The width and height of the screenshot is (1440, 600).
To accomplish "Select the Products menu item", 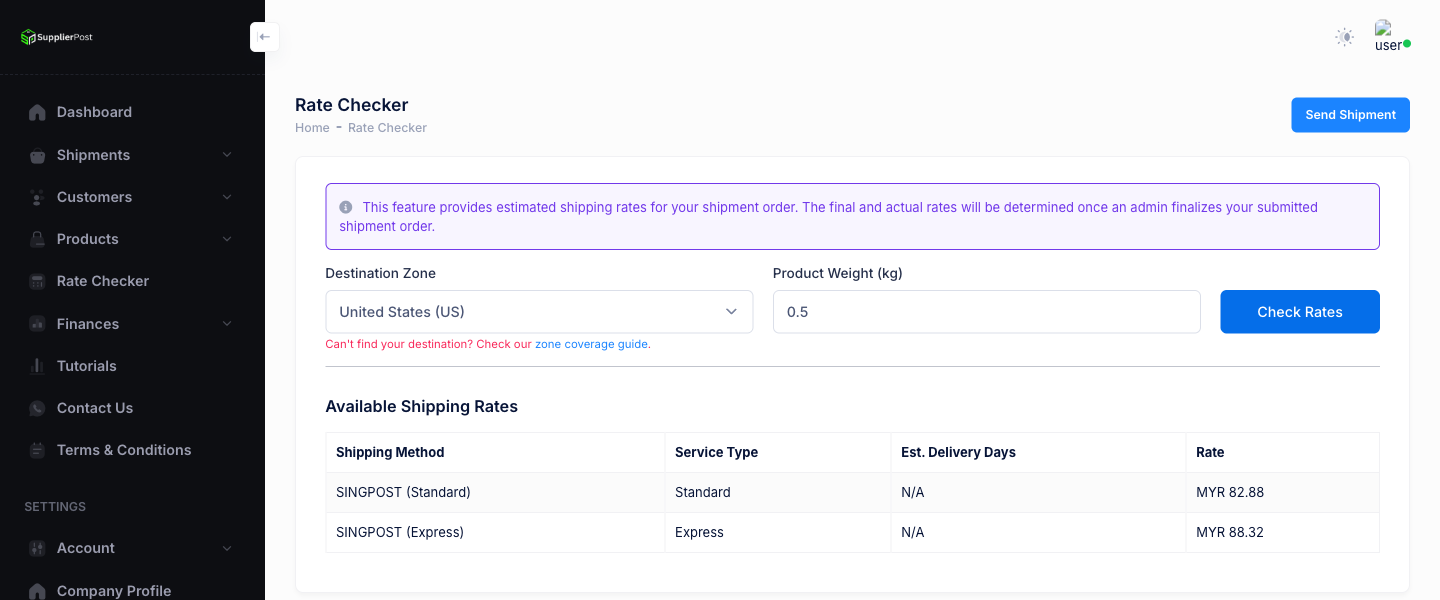I will pos(87,239).
